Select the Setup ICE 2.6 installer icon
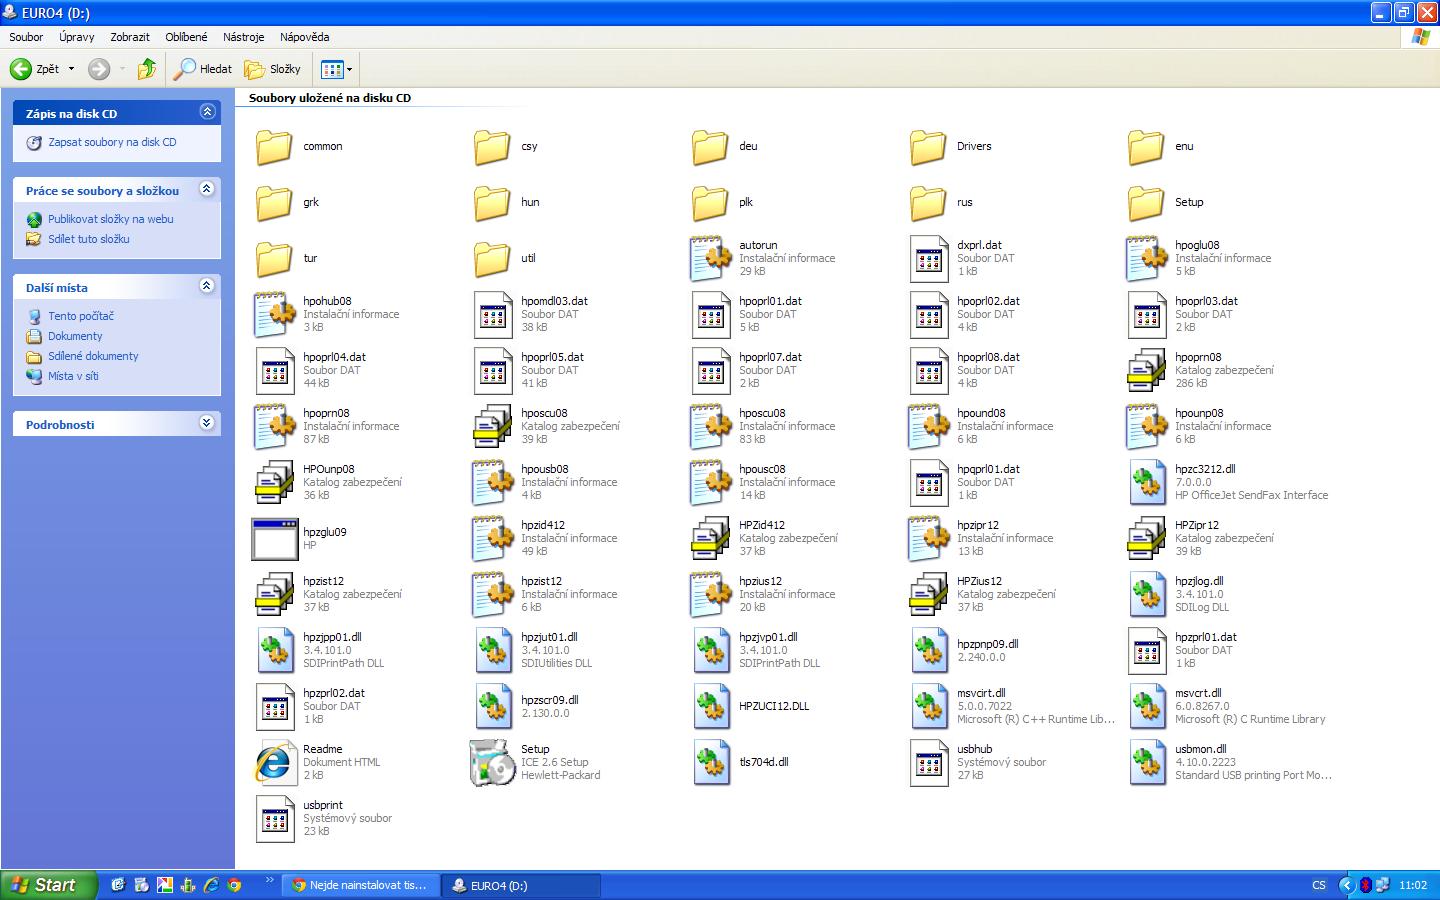1440x900 pixels. (x=492, y=763)
